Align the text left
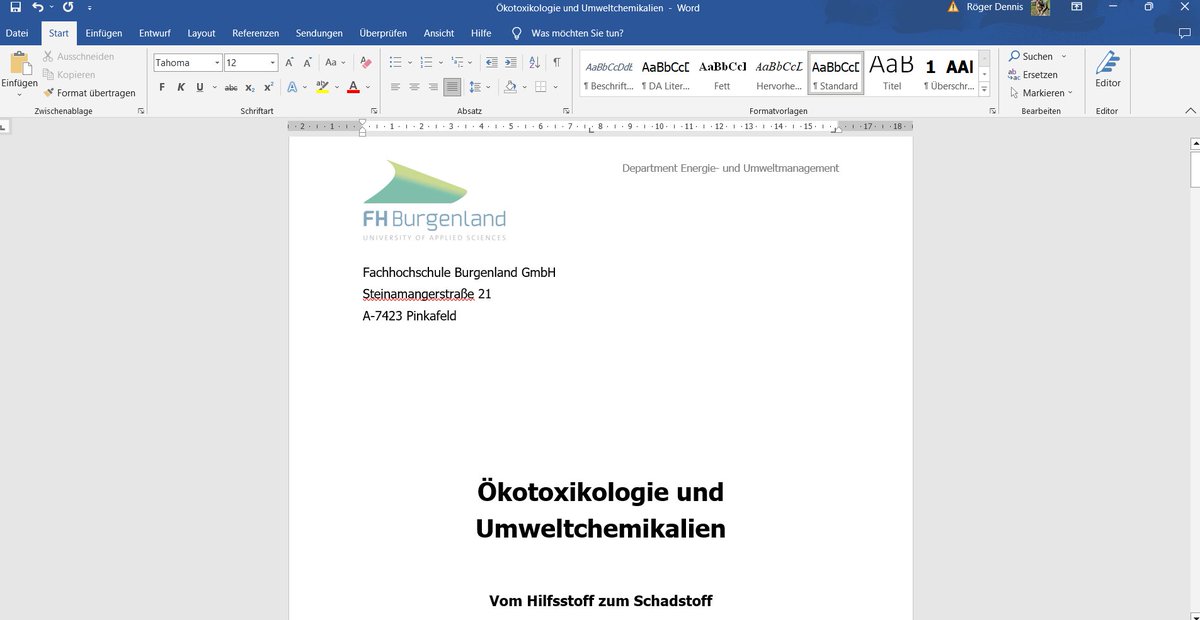Screen dimensions: 1200x620 tap(395, 87)
